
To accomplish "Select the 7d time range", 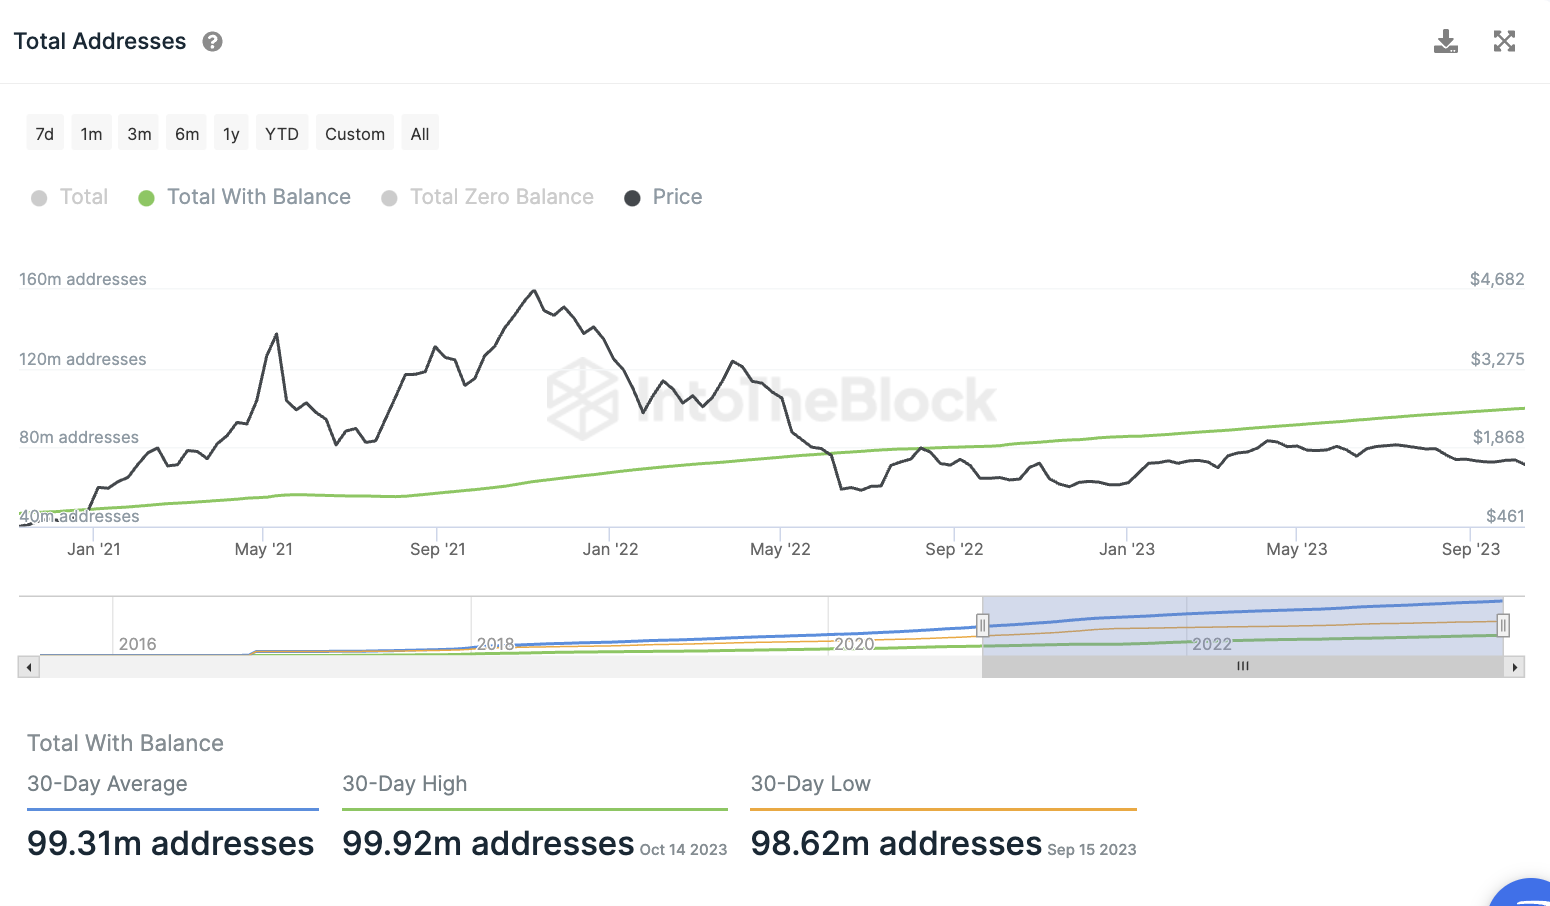I will [45, 133].
